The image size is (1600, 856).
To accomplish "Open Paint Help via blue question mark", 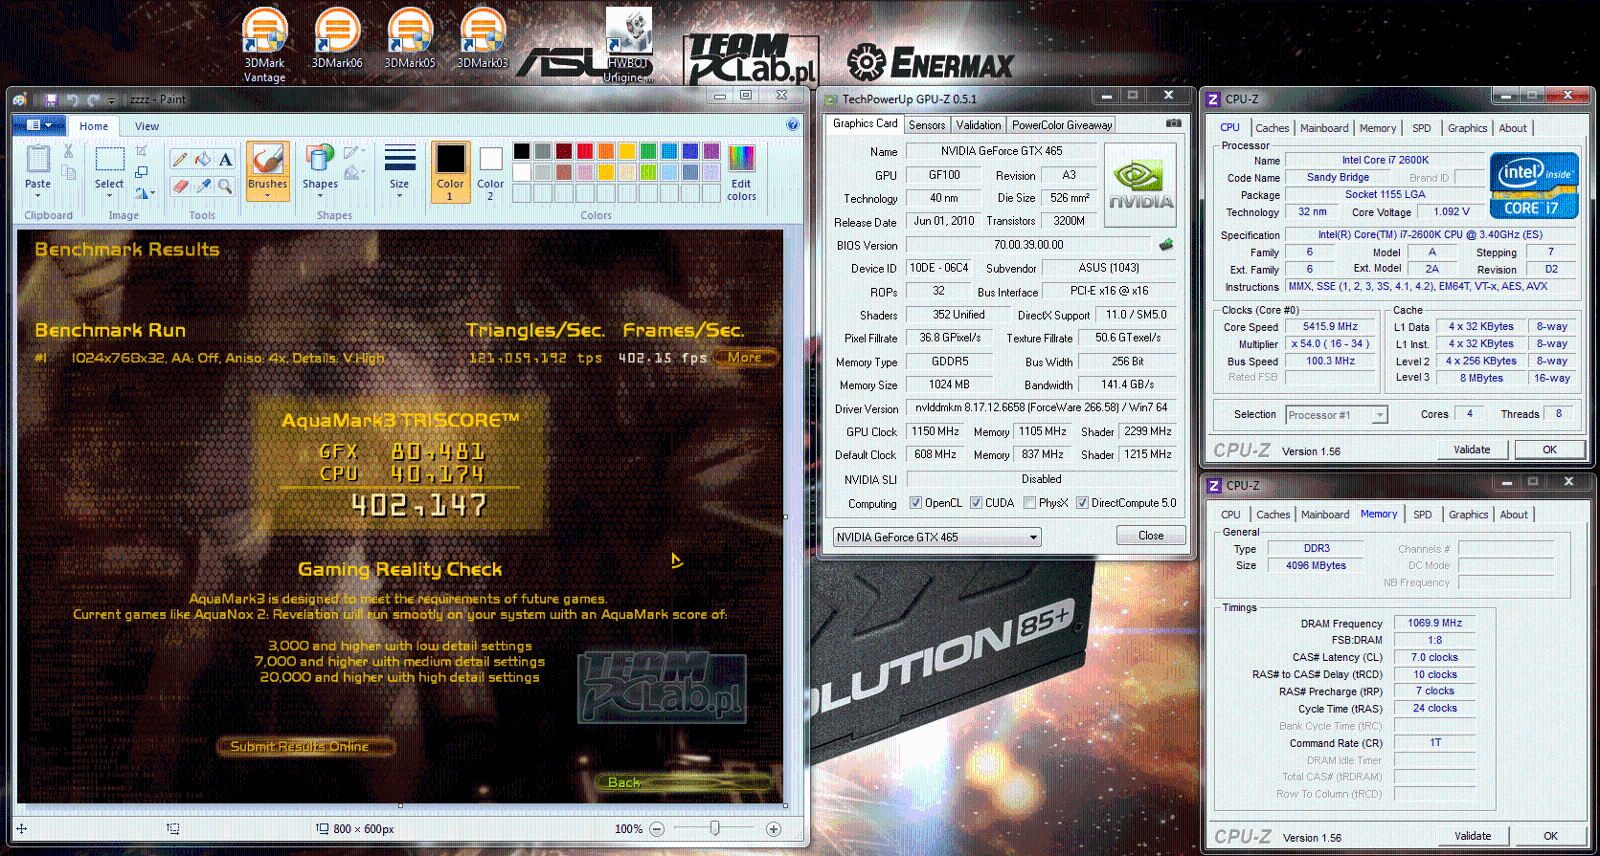I will click(x=792, y=125).
